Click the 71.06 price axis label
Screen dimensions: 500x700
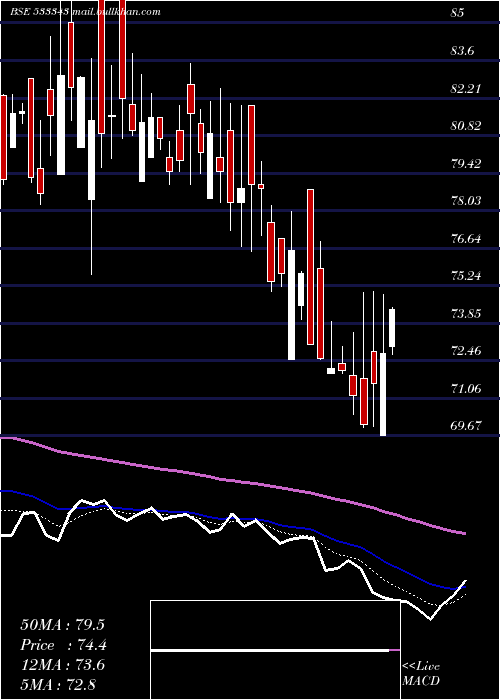(x=467, y=389)
